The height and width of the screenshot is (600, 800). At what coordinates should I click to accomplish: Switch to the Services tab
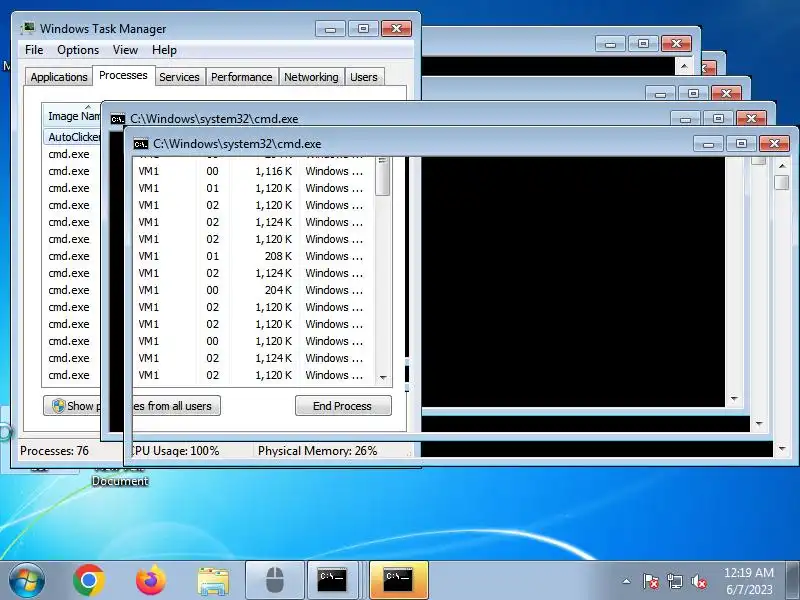tap(179, 77)
